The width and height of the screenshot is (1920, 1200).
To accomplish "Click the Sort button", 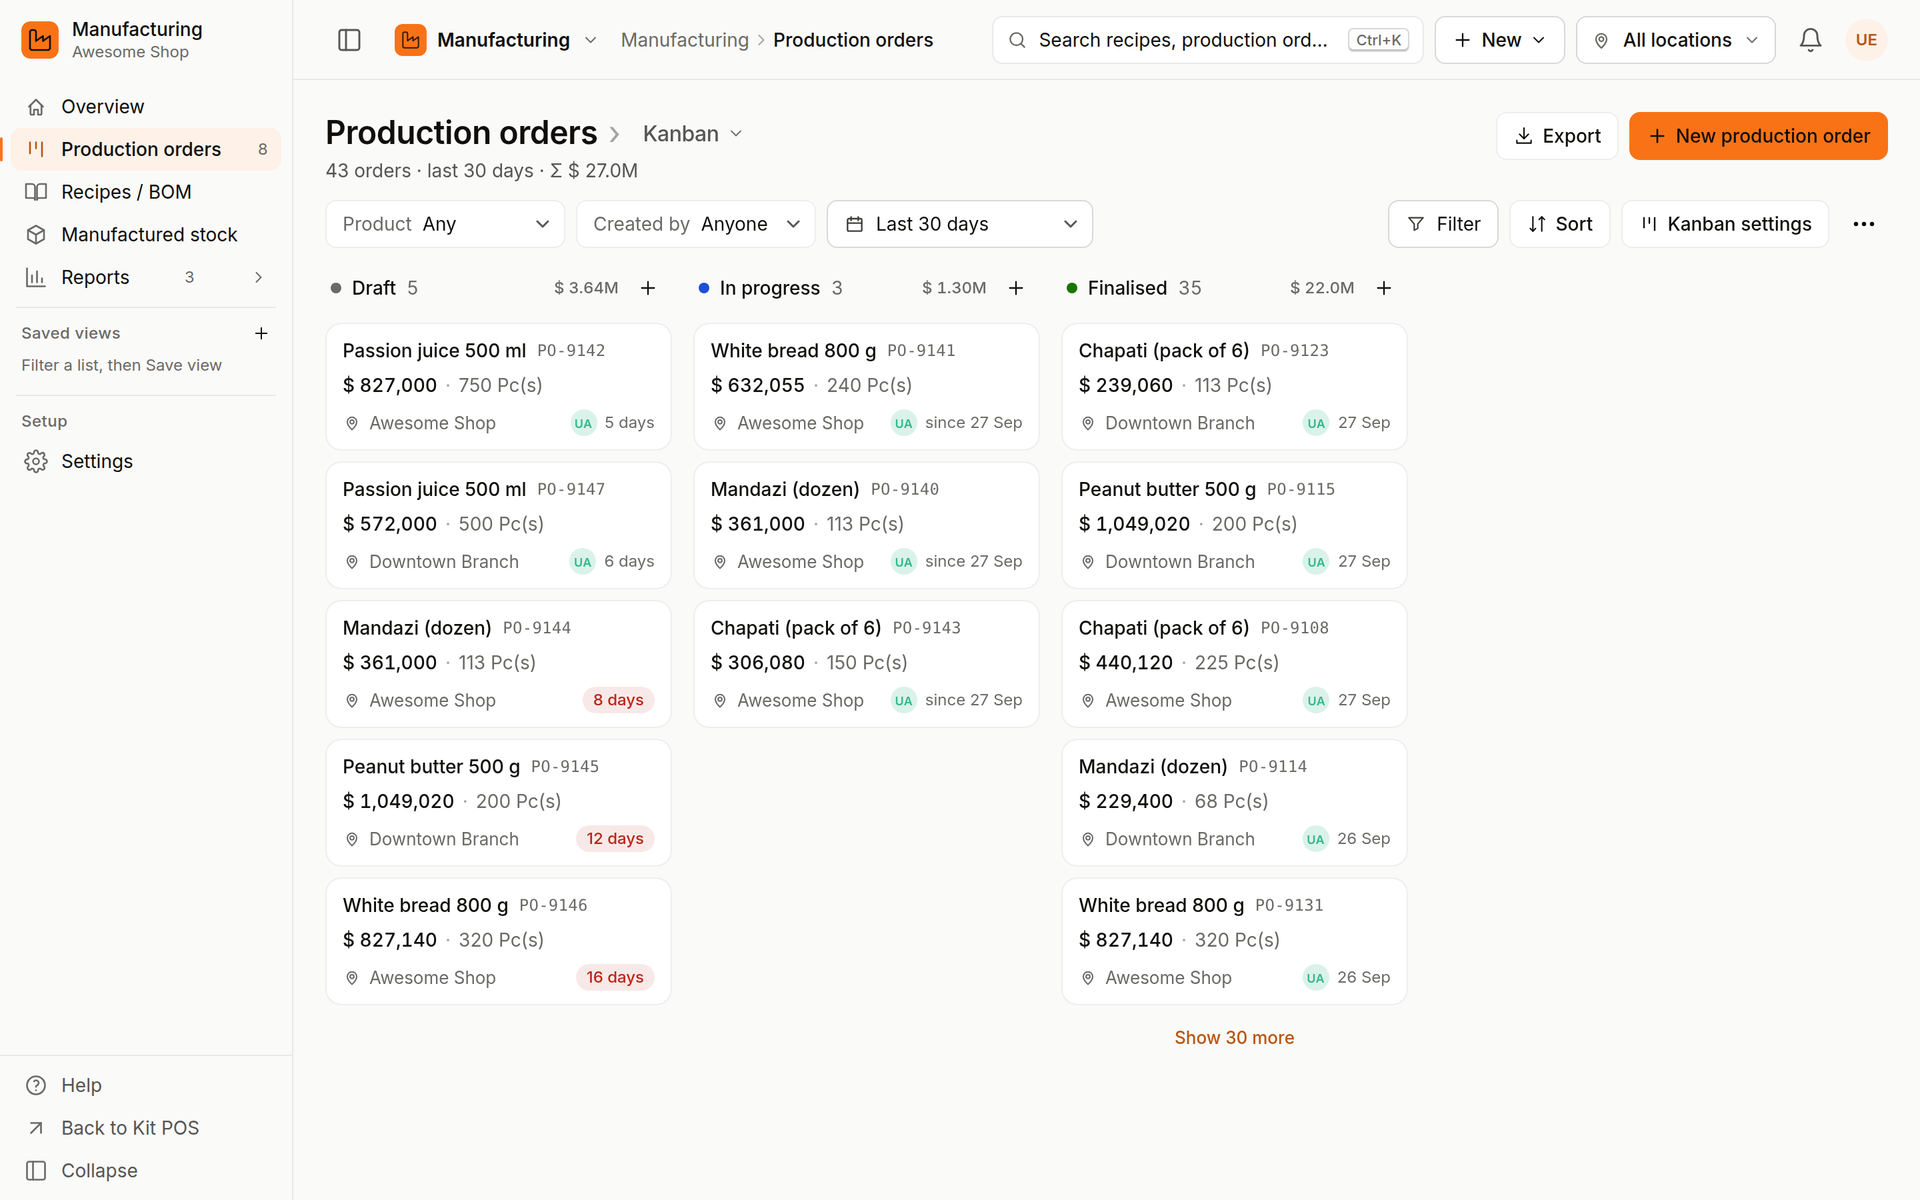I will tap(1560, 224).
